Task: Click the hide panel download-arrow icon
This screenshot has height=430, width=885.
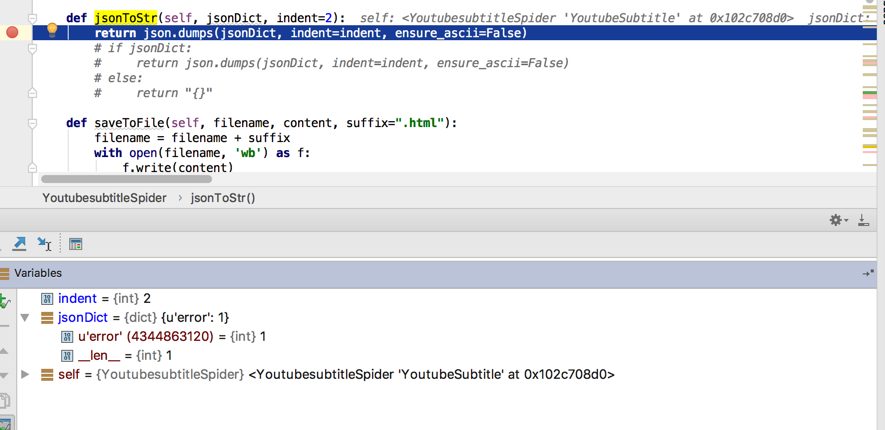Action: click(x=863, y=220)
